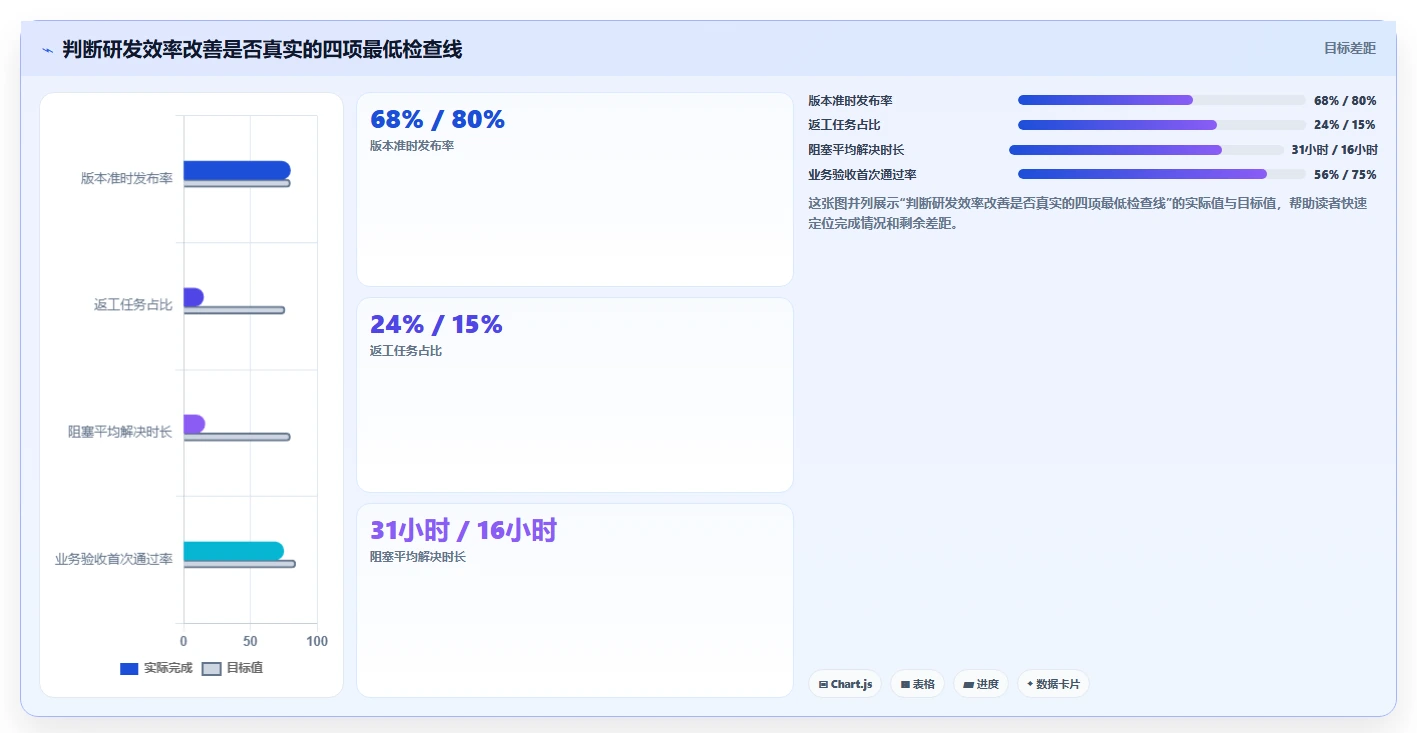The height and width of the screenshot is (733, 1417).
Task: Click the 返工任务占比 caption under 24% / 15%
Action: click(406, 351)
